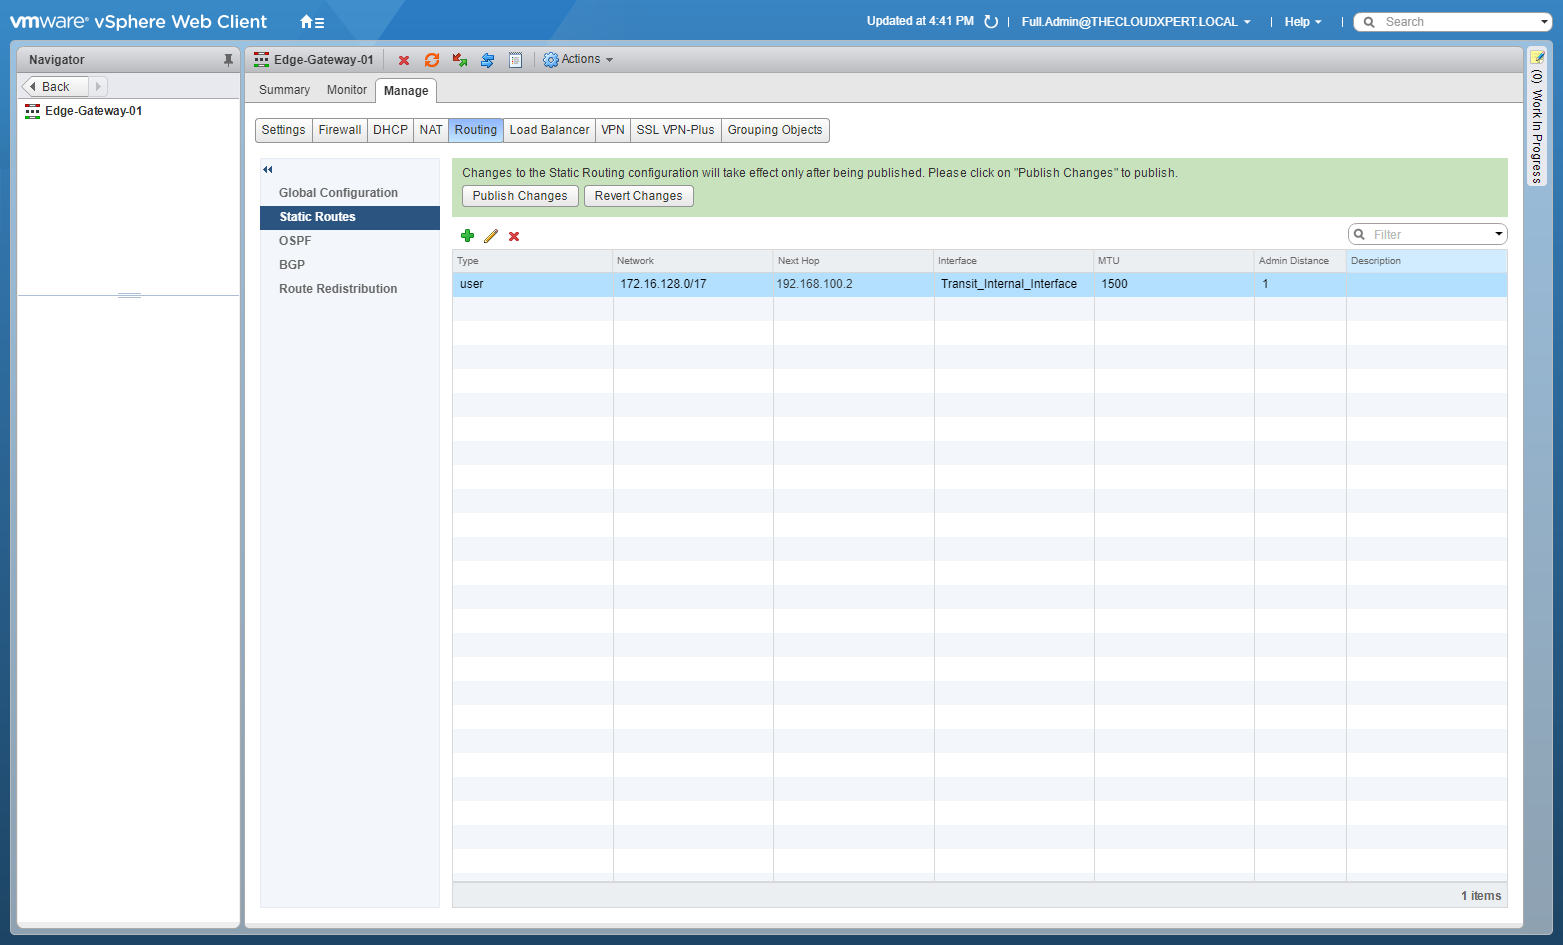Expand the Full.Admin user account menu
This screenshot has width=1563, height=945.
[1135, 22]
